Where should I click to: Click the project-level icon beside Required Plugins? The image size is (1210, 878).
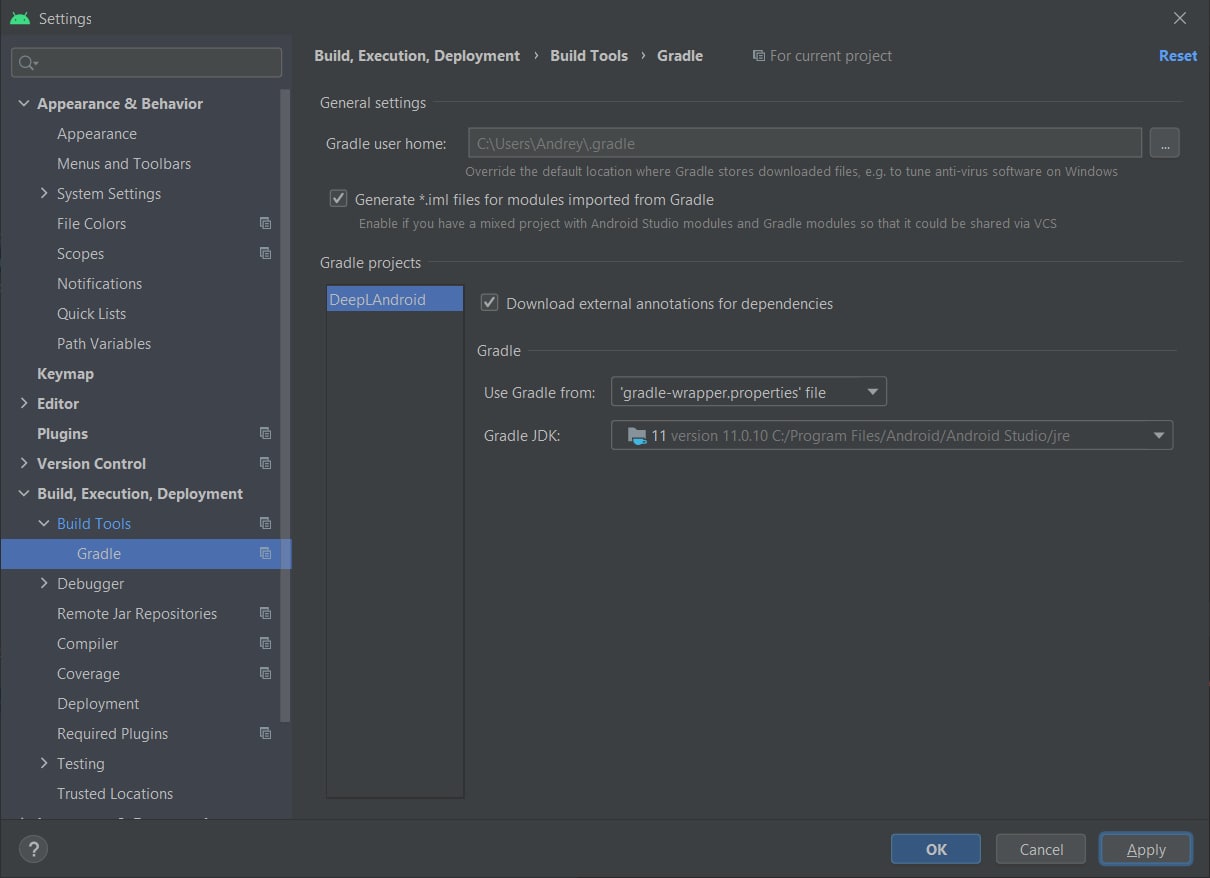pos(265,733)
